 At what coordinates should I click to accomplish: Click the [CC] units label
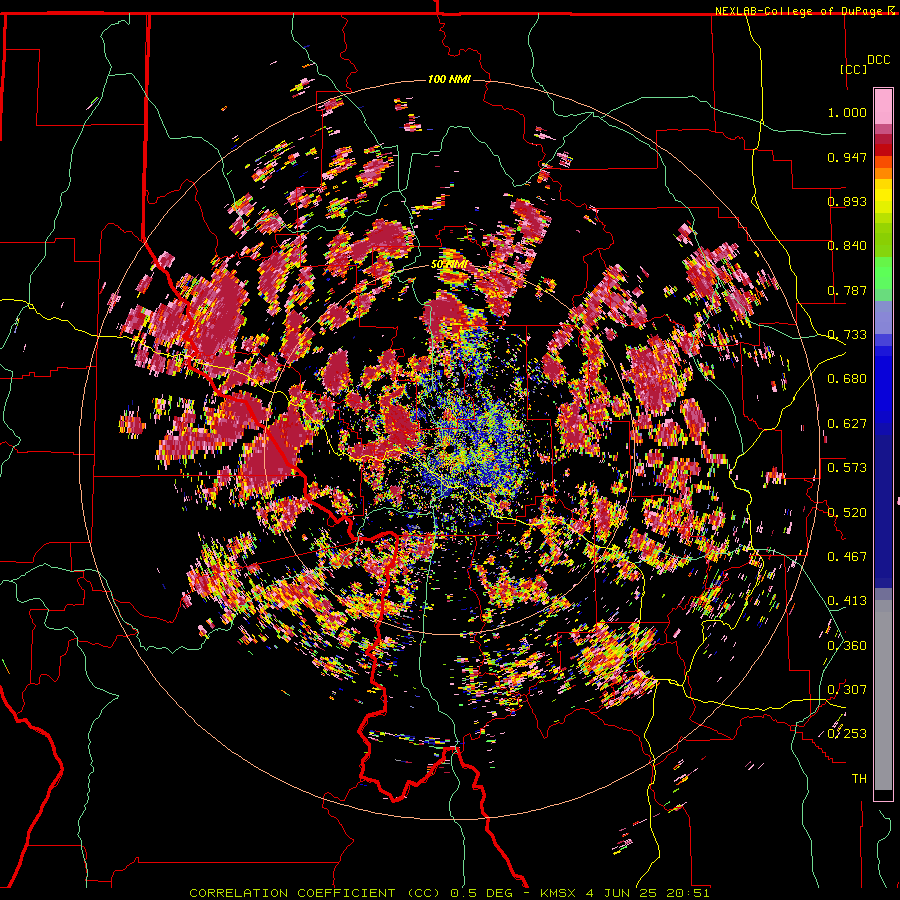point(854,69)
